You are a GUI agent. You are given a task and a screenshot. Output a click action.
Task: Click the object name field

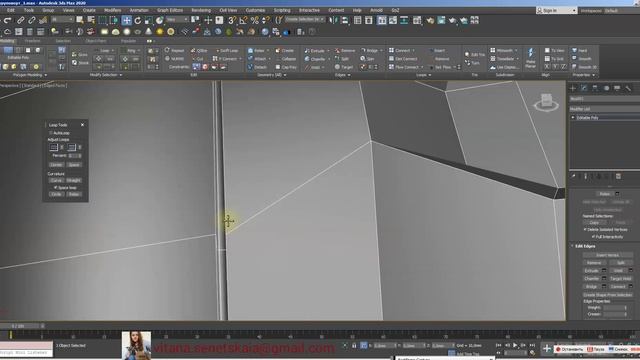[604, 99]
